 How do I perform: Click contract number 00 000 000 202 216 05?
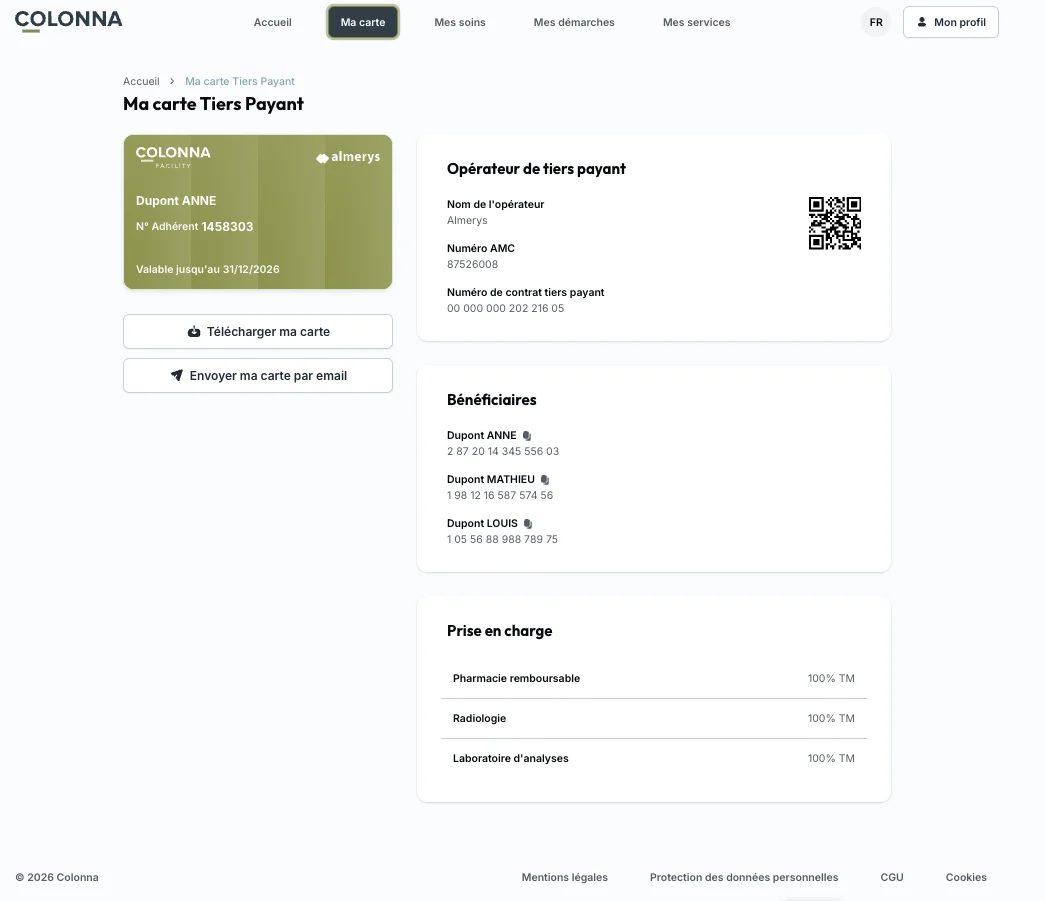pos(505,308)
